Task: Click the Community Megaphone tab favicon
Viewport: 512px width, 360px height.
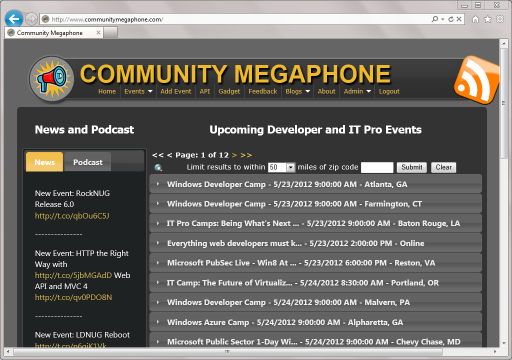Action: click(11, 33)
